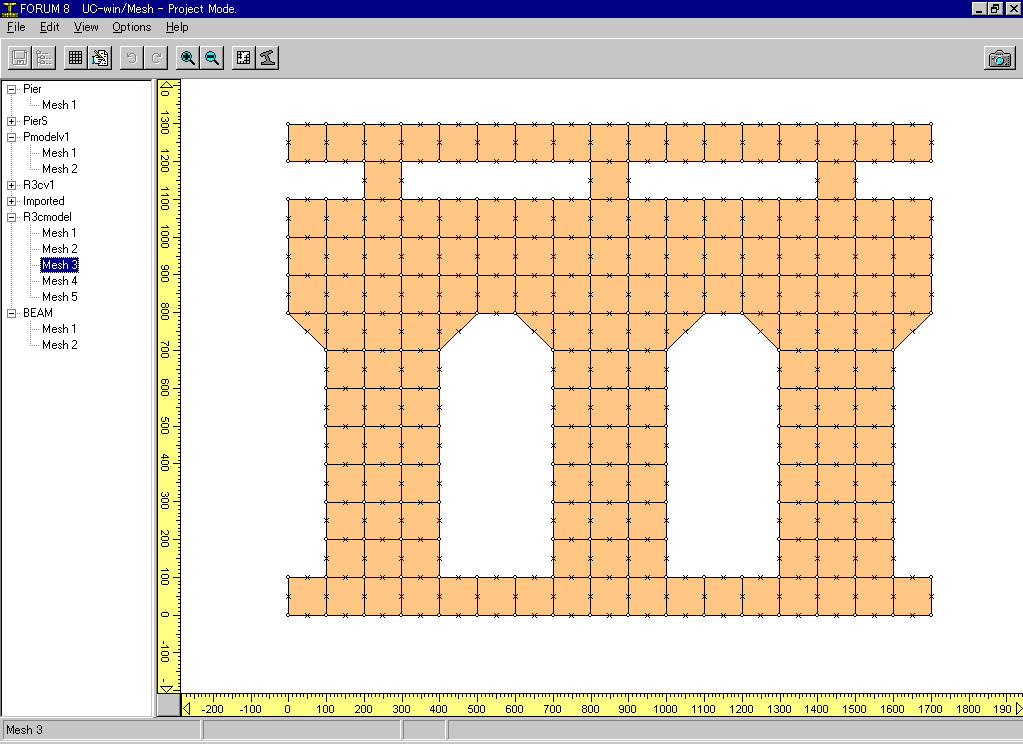Click the gray corner box between rulers

point(169,705)
